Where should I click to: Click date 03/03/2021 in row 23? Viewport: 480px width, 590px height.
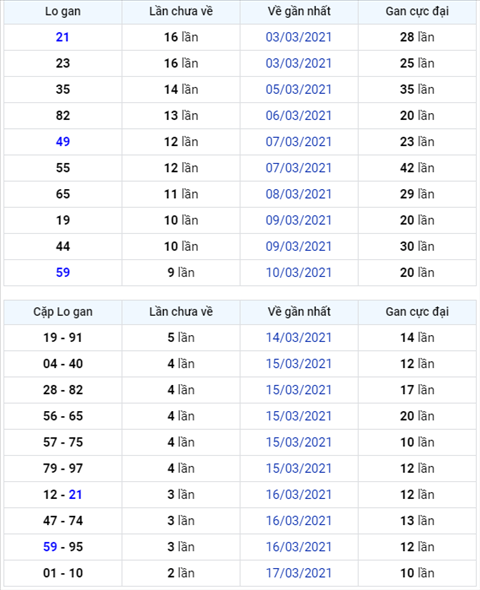[299, 63]
